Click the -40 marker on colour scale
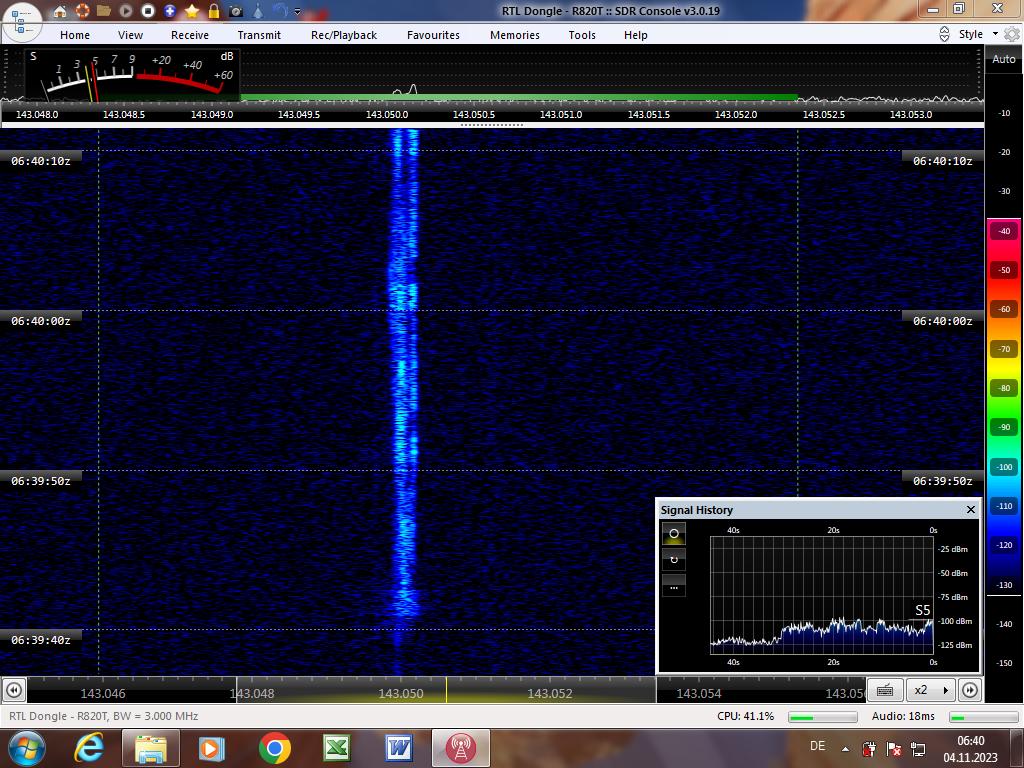Screen dimensions: 1024x768 point(1004,231)
